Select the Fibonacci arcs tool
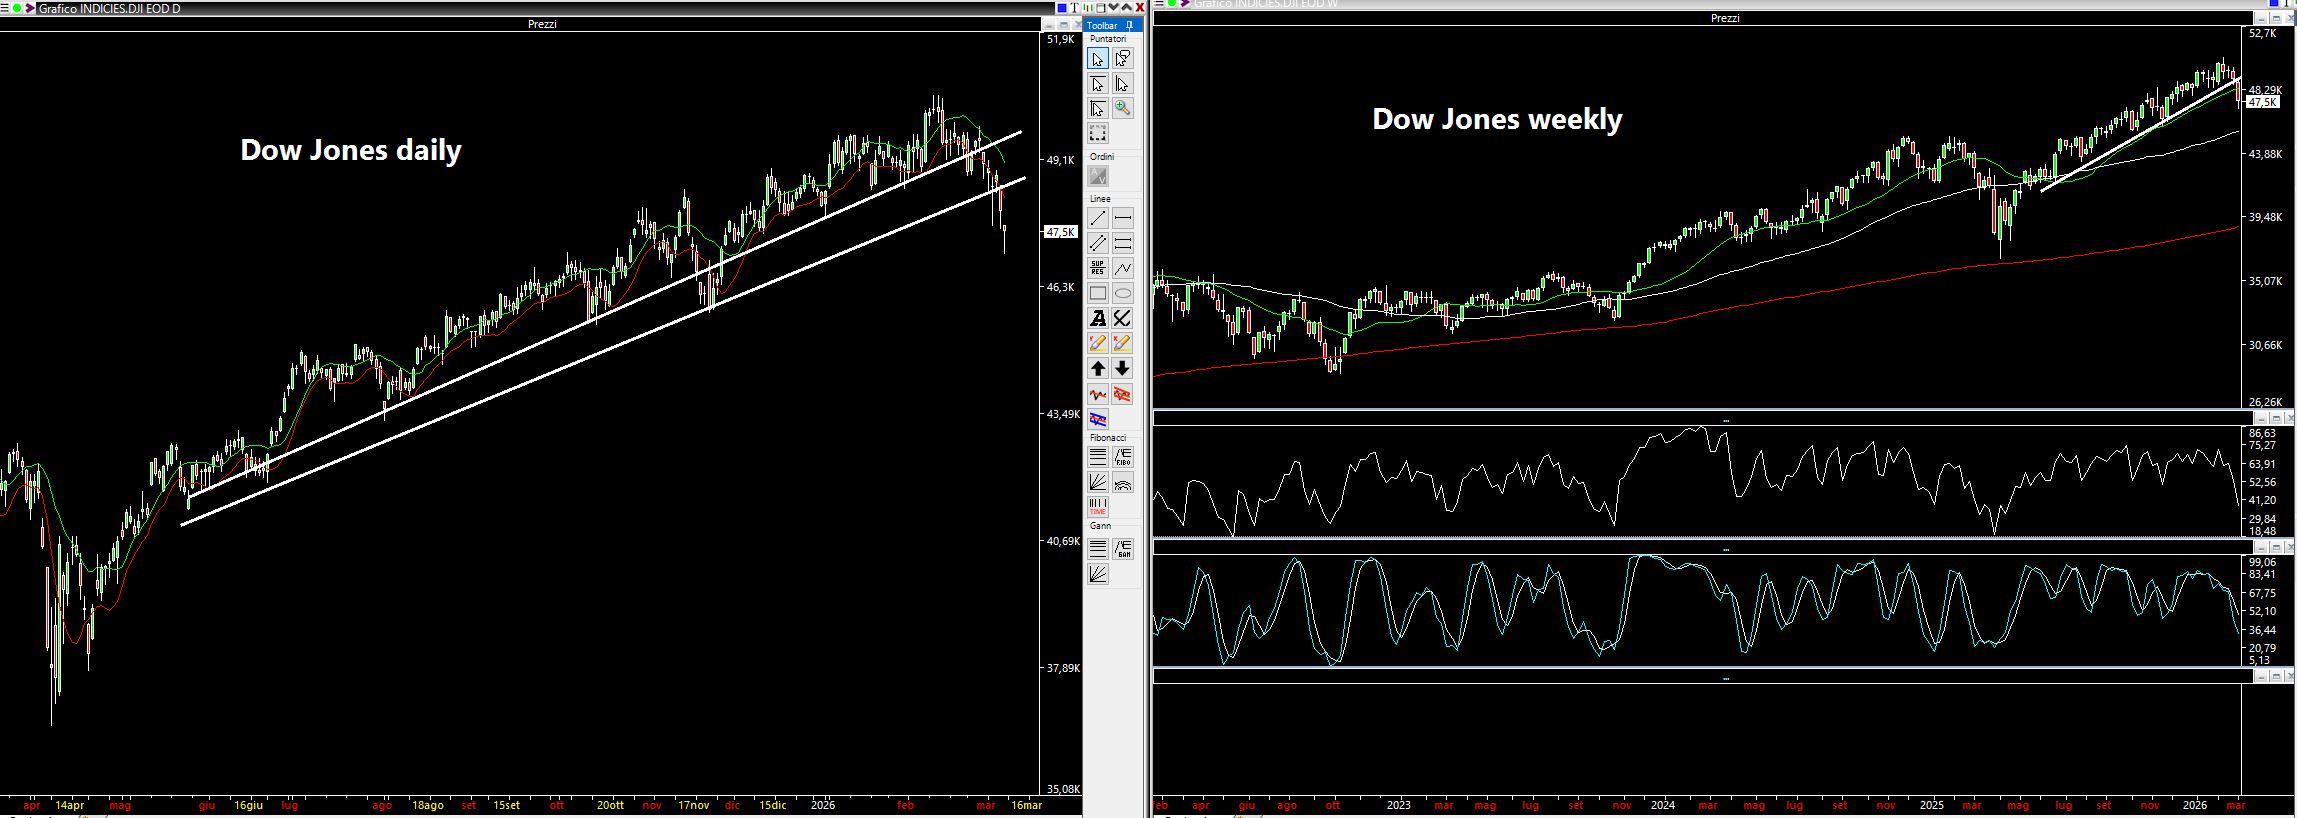This screenshot has height=818, width=2297. point(1123,482)
